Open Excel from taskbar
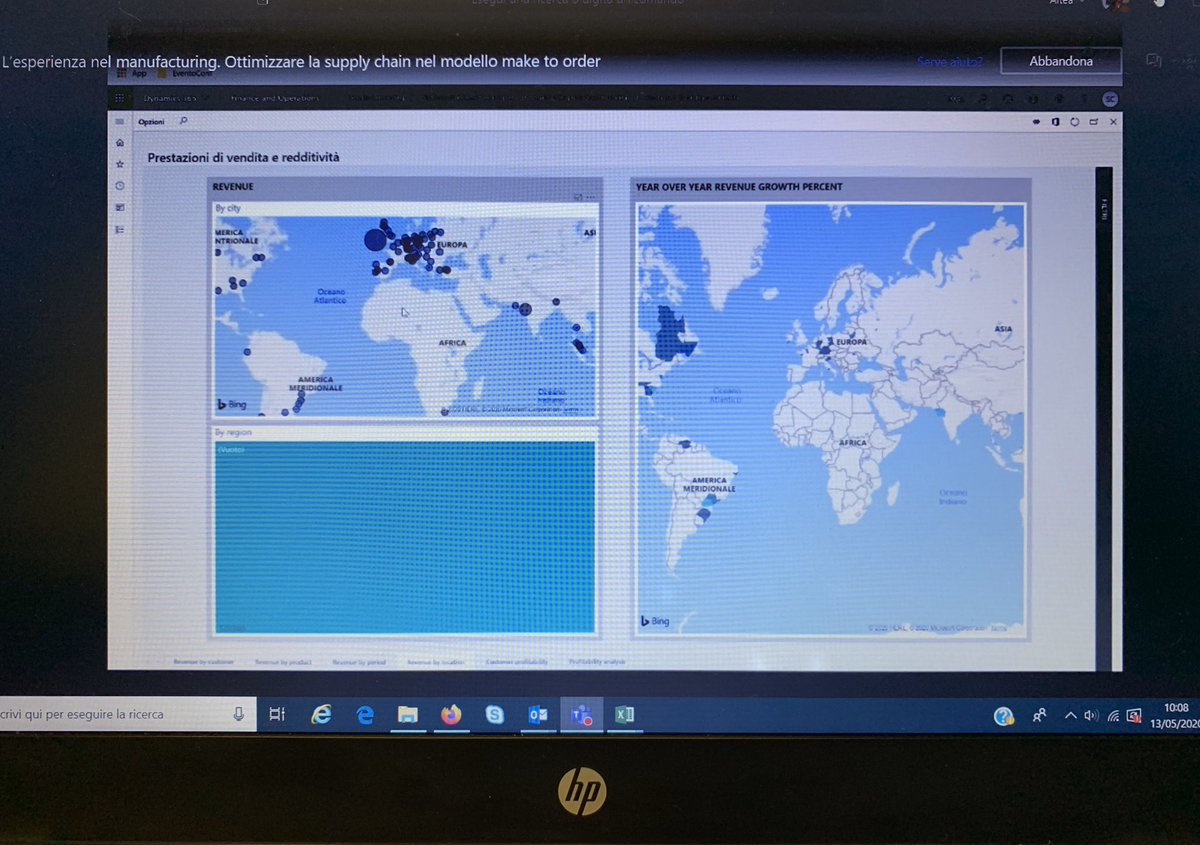The image size is (1200, 845). 624,714
